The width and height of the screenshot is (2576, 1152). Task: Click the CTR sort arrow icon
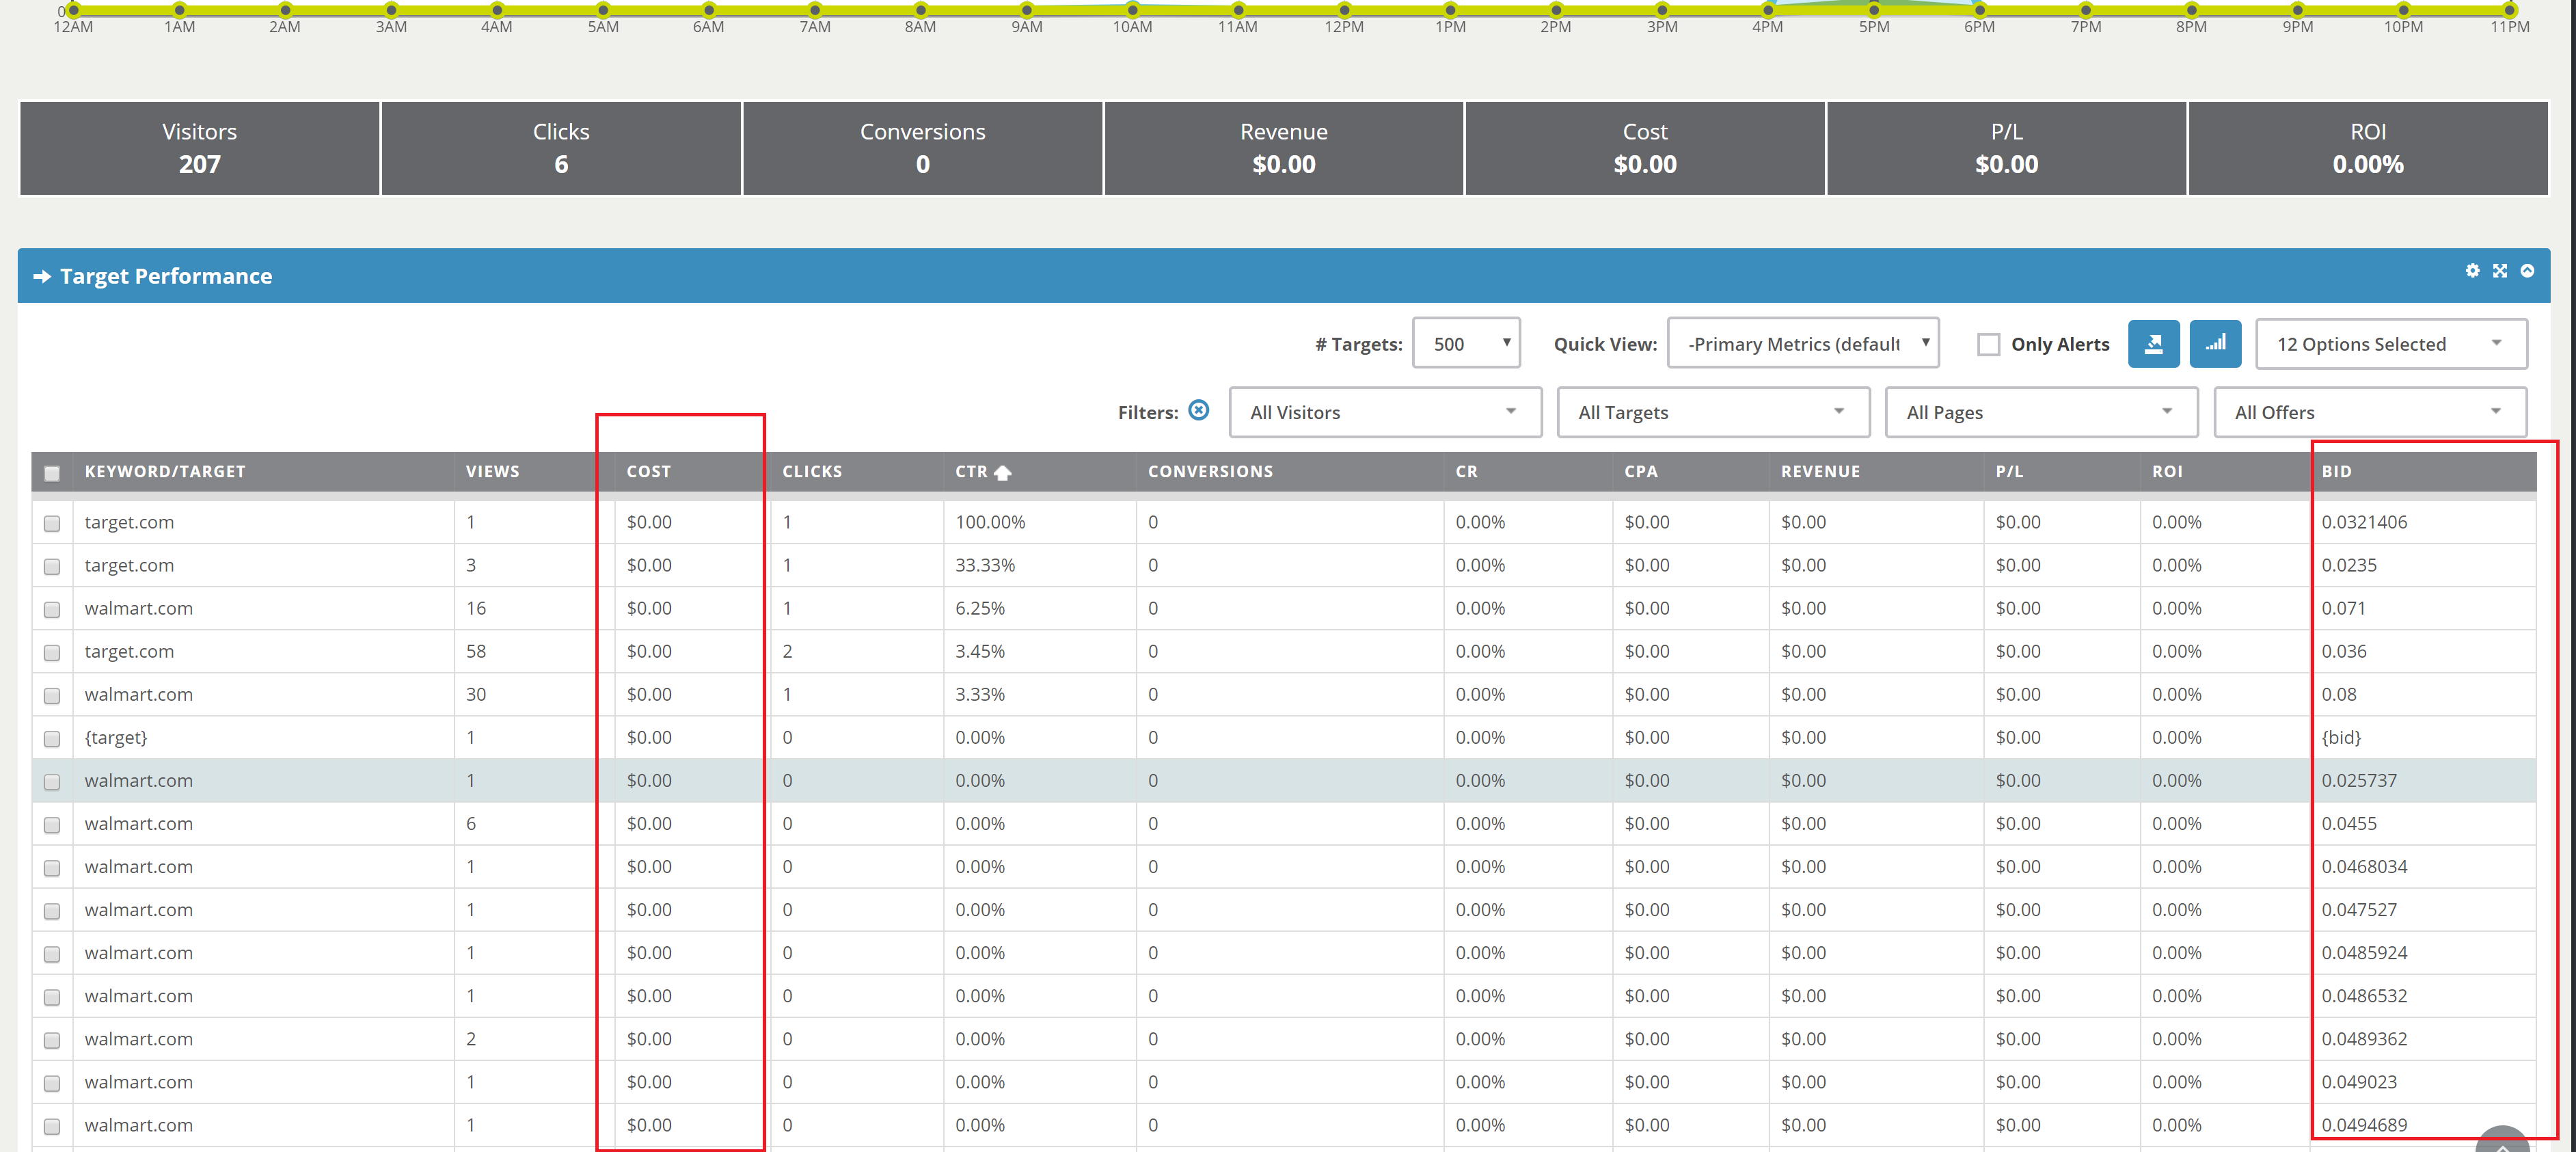coord(1002,472)
